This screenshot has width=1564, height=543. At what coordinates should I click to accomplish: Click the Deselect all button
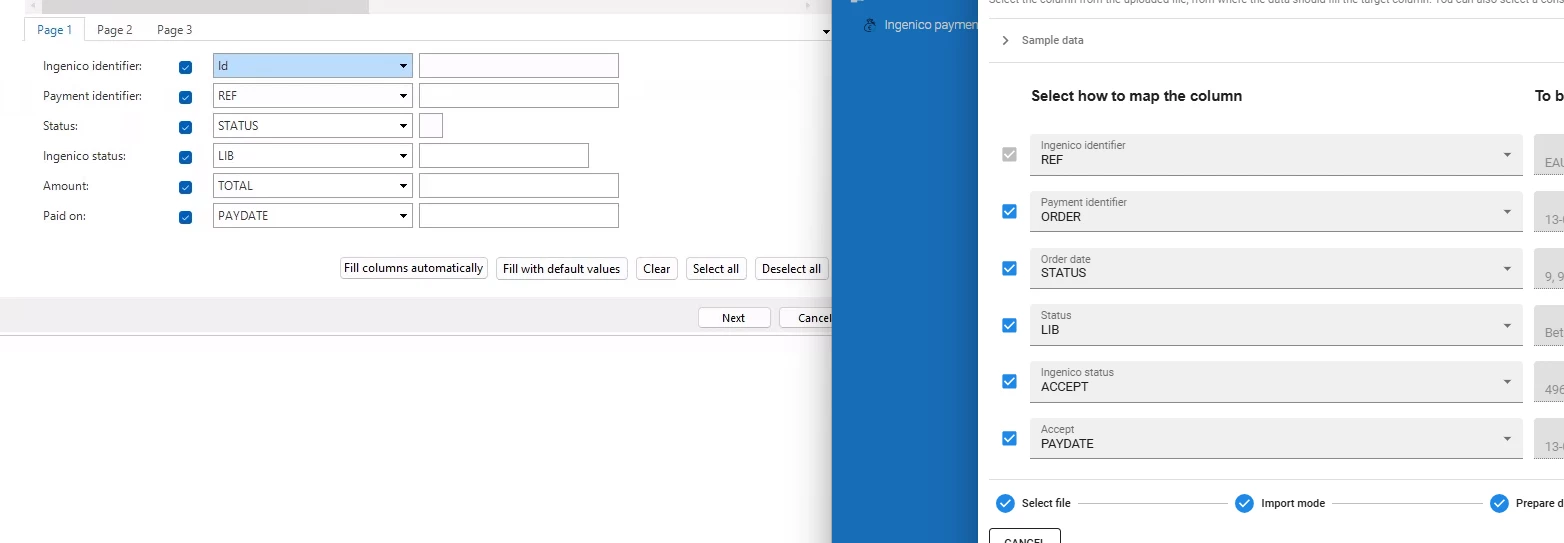coord(791,268)
